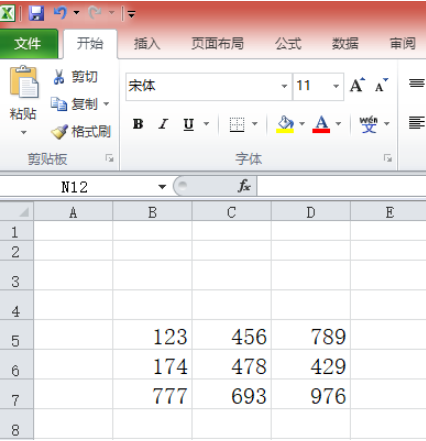Viewport: 426px width, 441px height.
Task: Expand the 粘贴 options arrow
Action: click(x=23, y=133)
